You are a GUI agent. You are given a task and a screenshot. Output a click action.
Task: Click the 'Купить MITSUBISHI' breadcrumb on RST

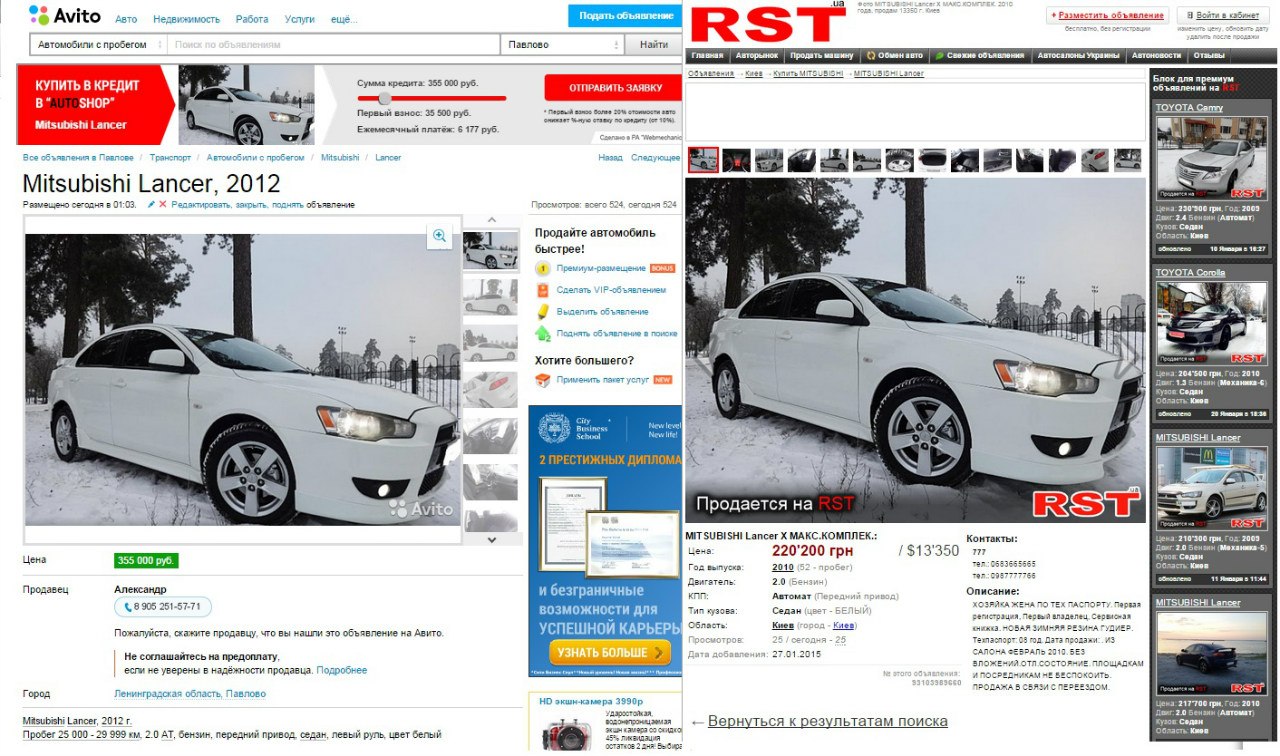coord(809,74)
